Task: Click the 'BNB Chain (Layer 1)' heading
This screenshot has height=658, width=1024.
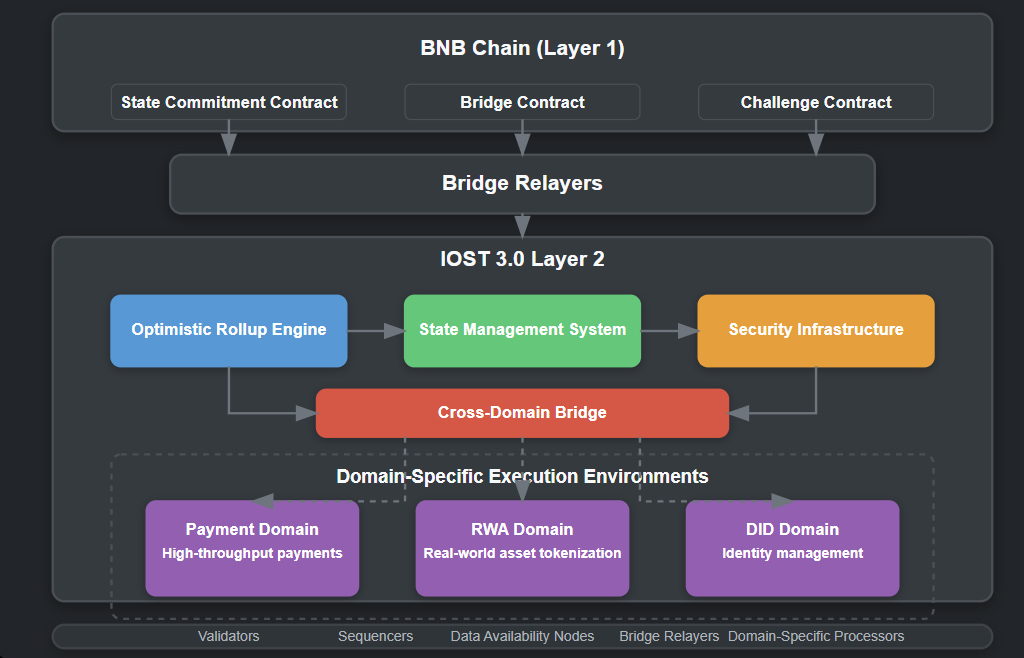Action: pyautogui.click(x=522, y=48)
